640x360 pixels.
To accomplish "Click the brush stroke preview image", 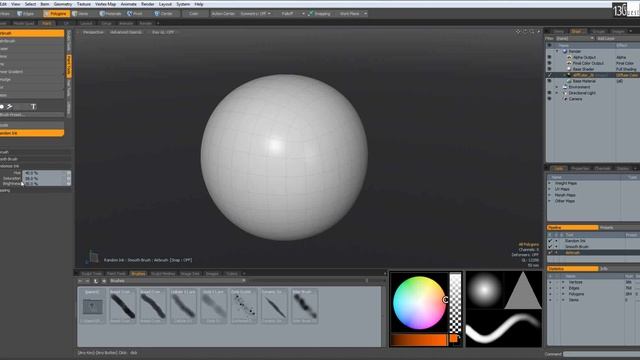I will (504, 328).
